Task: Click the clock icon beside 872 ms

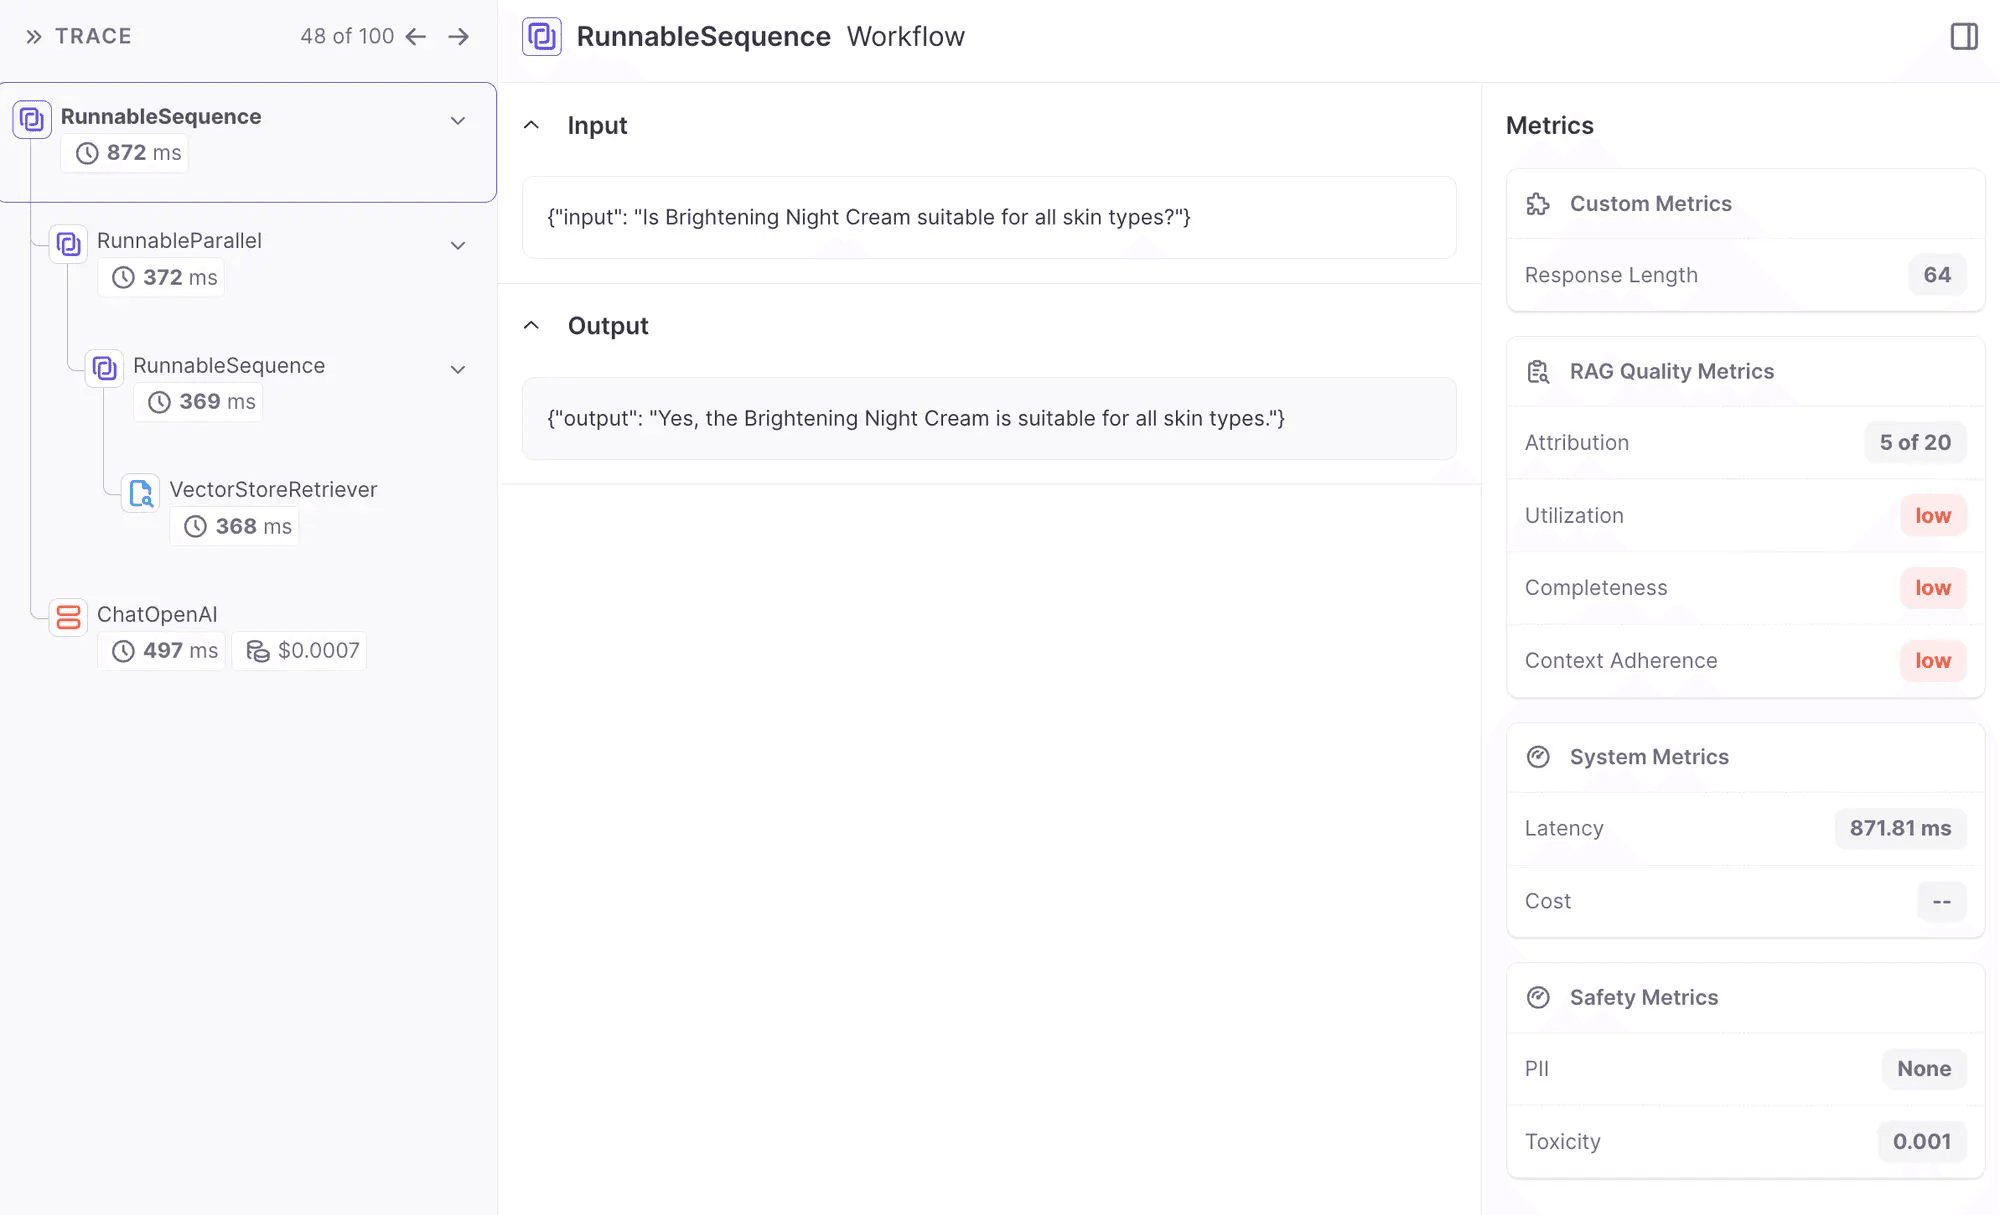Action: pos(88,153)
